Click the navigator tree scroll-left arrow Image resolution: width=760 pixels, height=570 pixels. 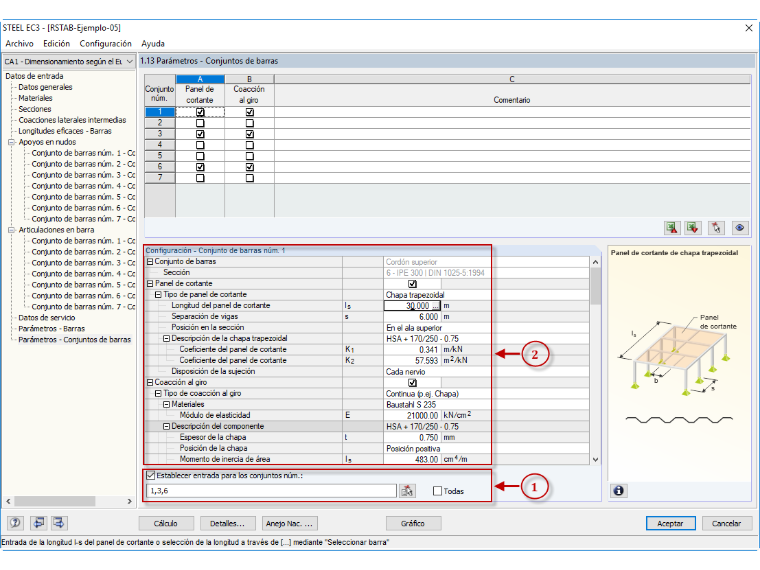tap(8, 501)
